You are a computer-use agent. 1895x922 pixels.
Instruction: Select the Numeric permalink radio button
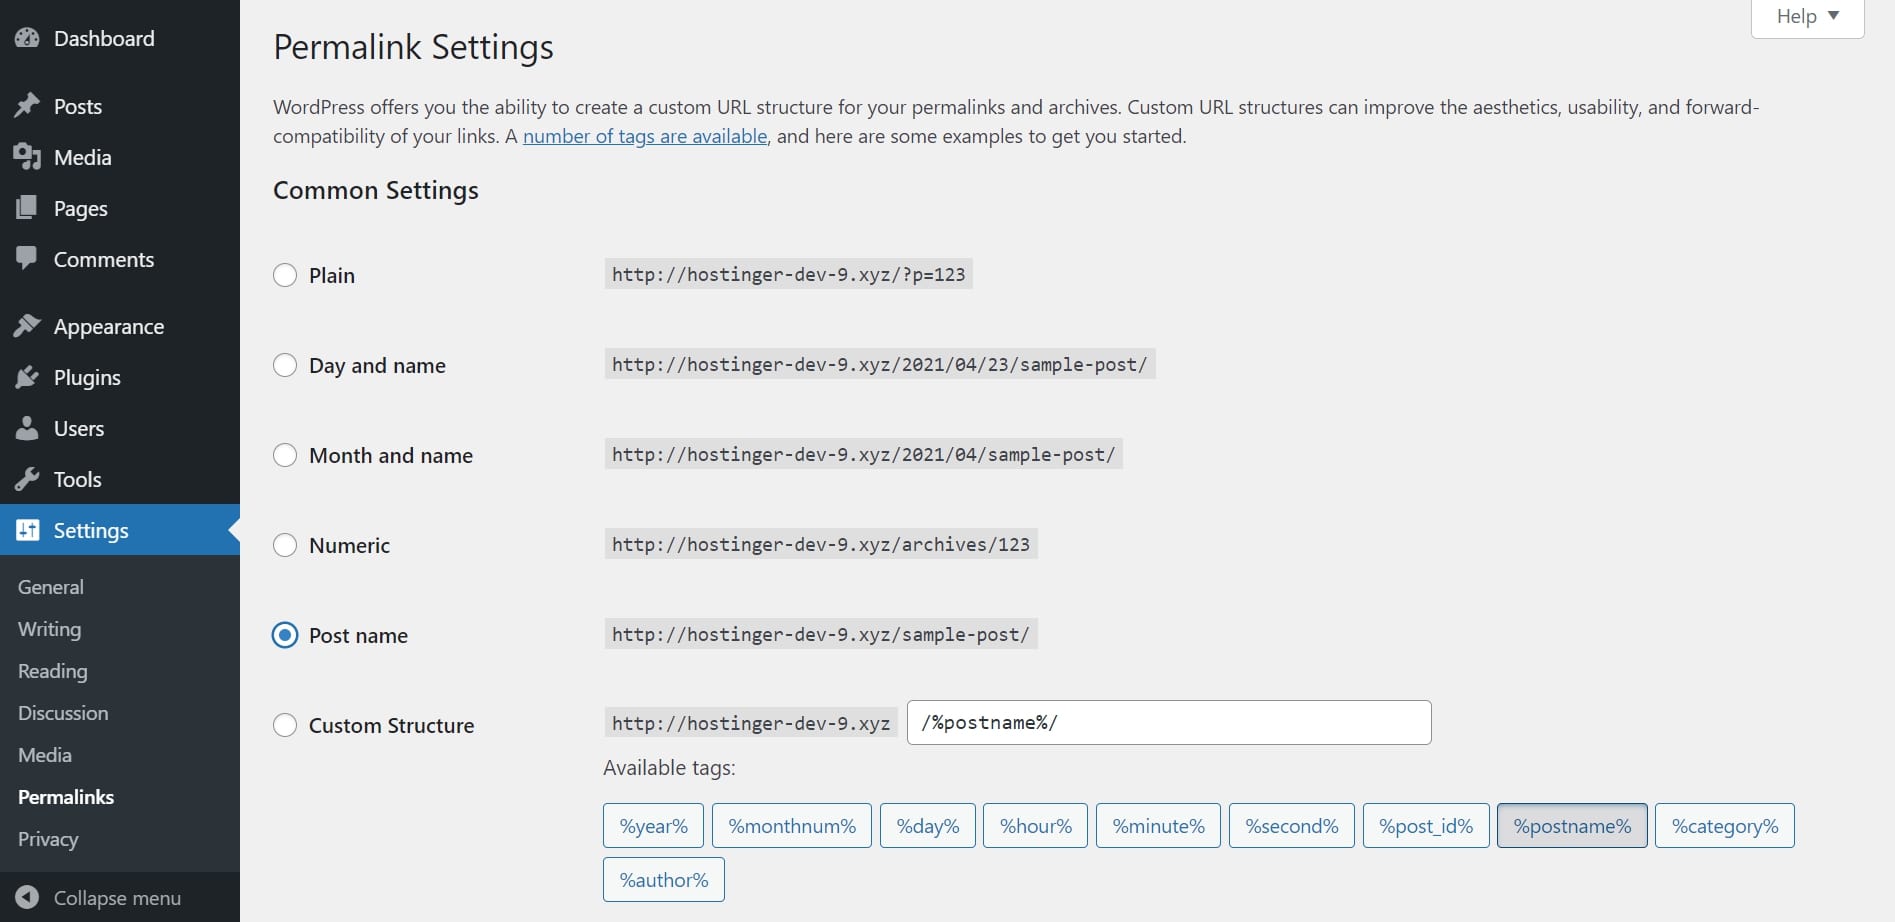[x=285, y=545]
